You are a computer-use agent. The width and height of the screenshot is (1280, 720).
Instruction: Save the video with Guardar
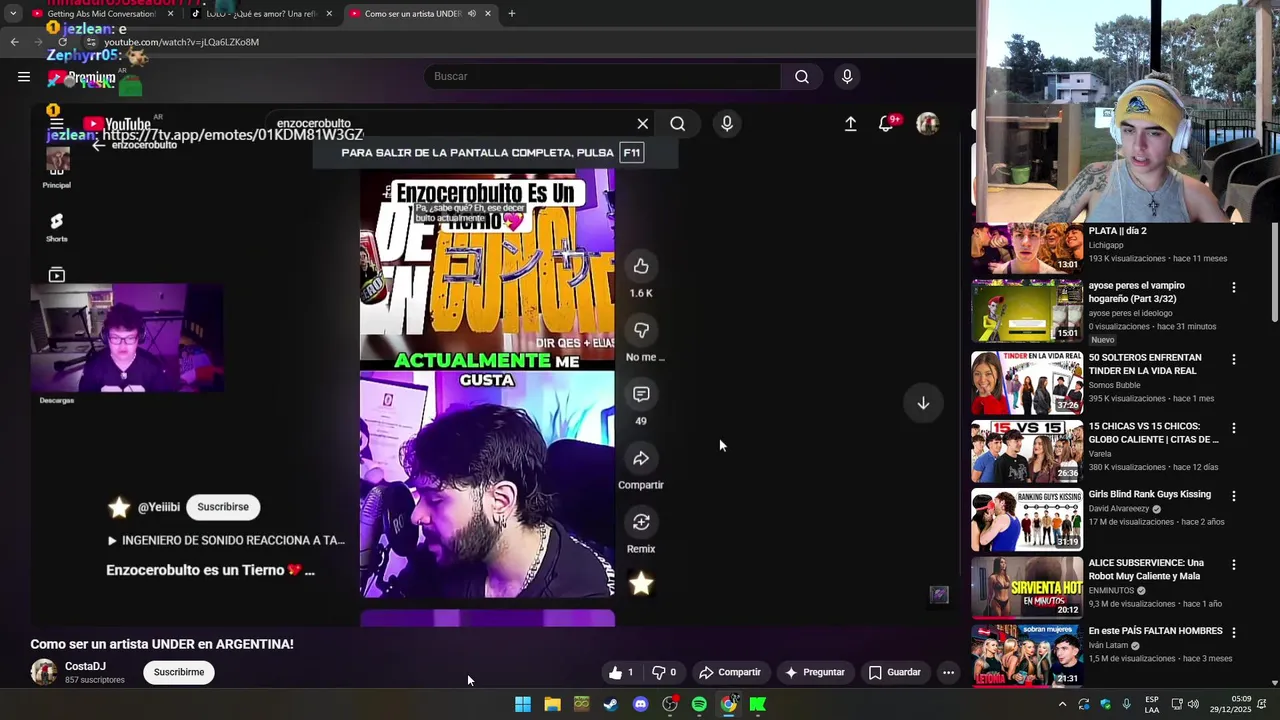[x=895, y=672]
